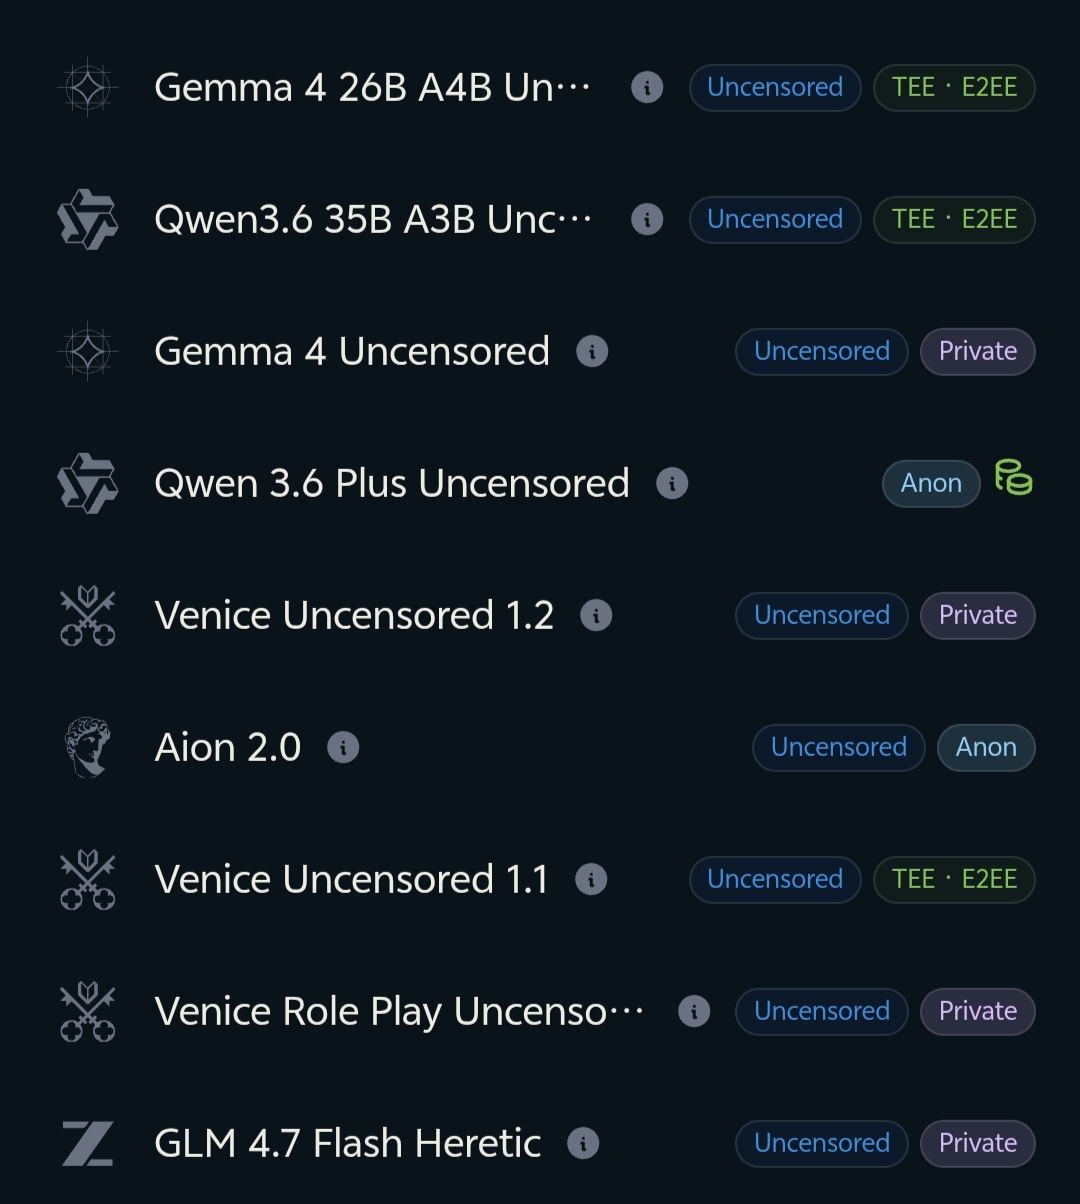Open info icon for Qwen3.6 35B A3B
The width and height of the screenshot is (1080, 1204).
pyautogui.click(x=647, y=220)
